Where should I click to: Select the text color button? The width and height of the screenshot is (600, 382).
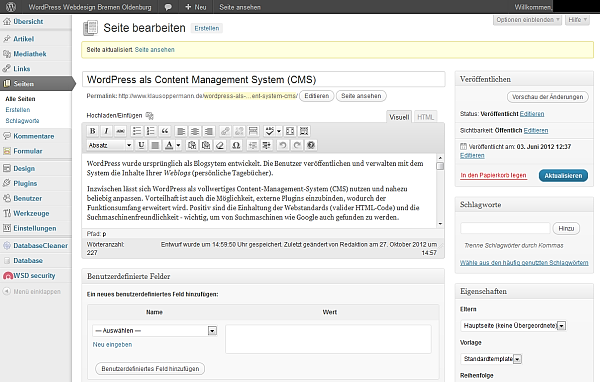pyautogui.click(x=169, y=145)
